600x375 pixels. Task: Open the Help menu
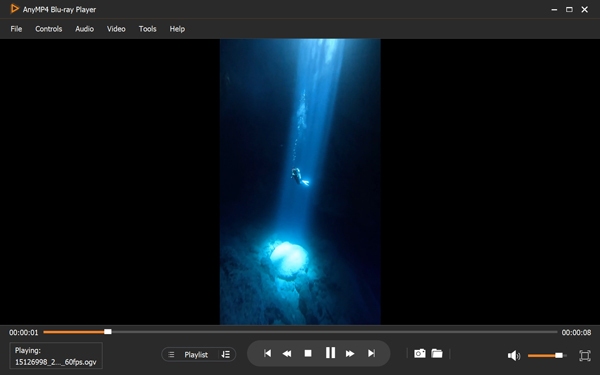point(177,29)
